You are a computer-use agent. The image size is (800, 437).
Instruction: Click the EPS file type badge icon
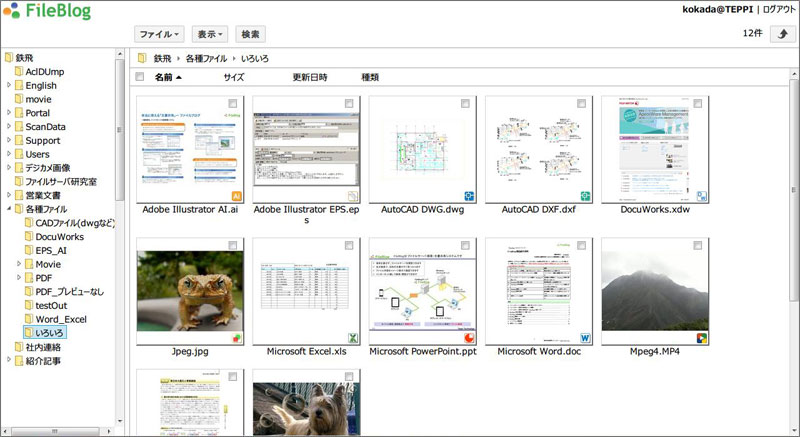click(353, 196)
